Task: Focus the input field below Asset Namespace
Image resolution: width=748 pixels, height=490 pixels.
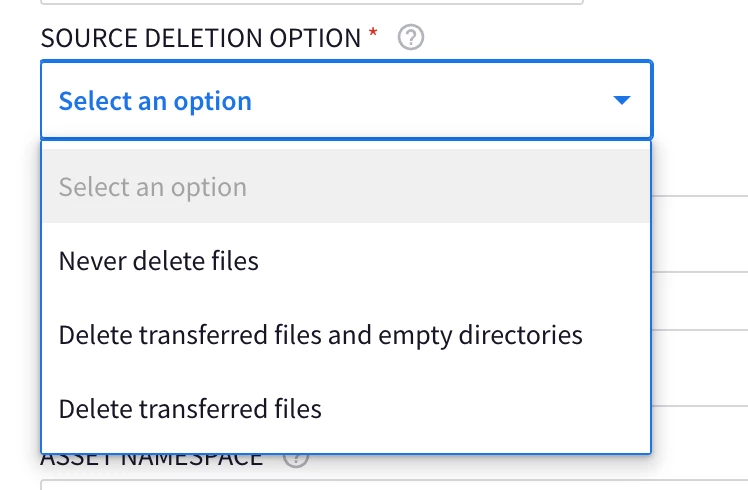Action: coord(394,485)
